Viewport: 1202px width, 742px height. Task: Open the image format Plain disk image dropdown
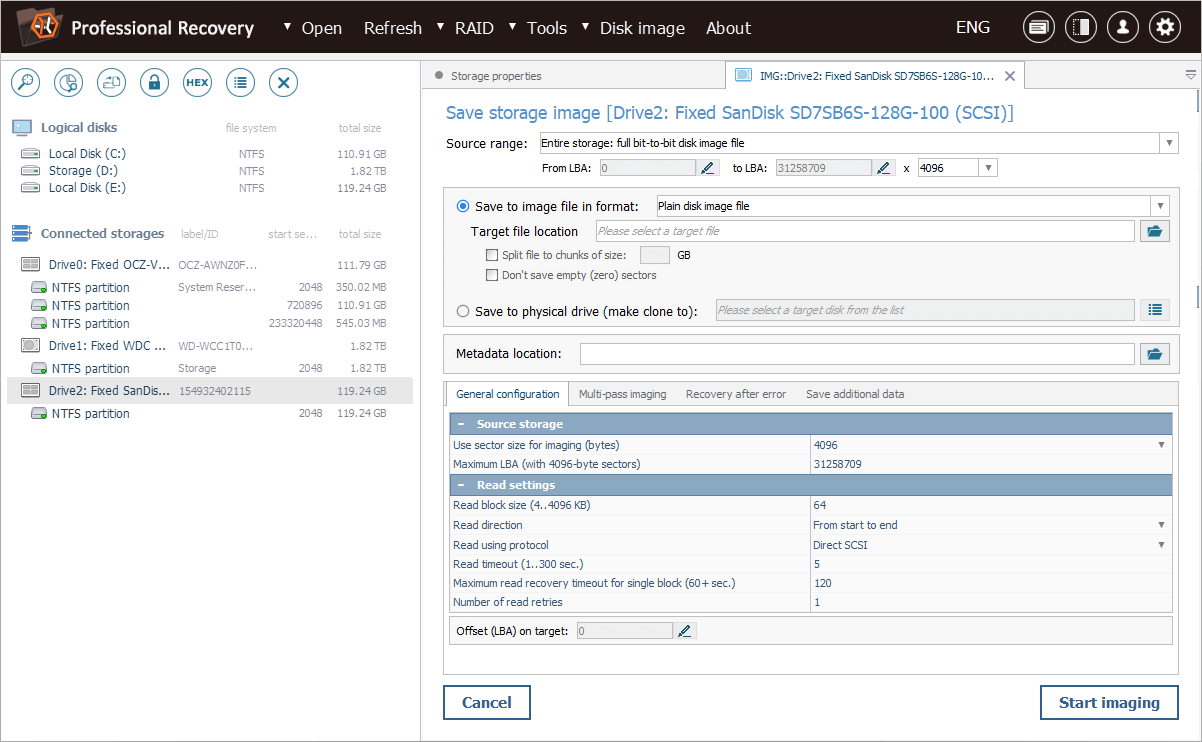click(x=1160, y=206)
